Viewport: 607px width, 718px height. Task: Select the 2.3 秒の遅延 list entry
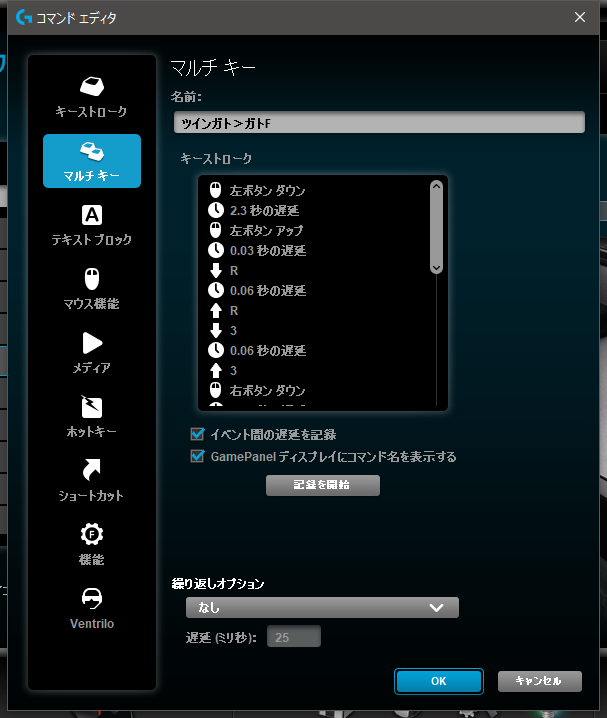(264, 210)
